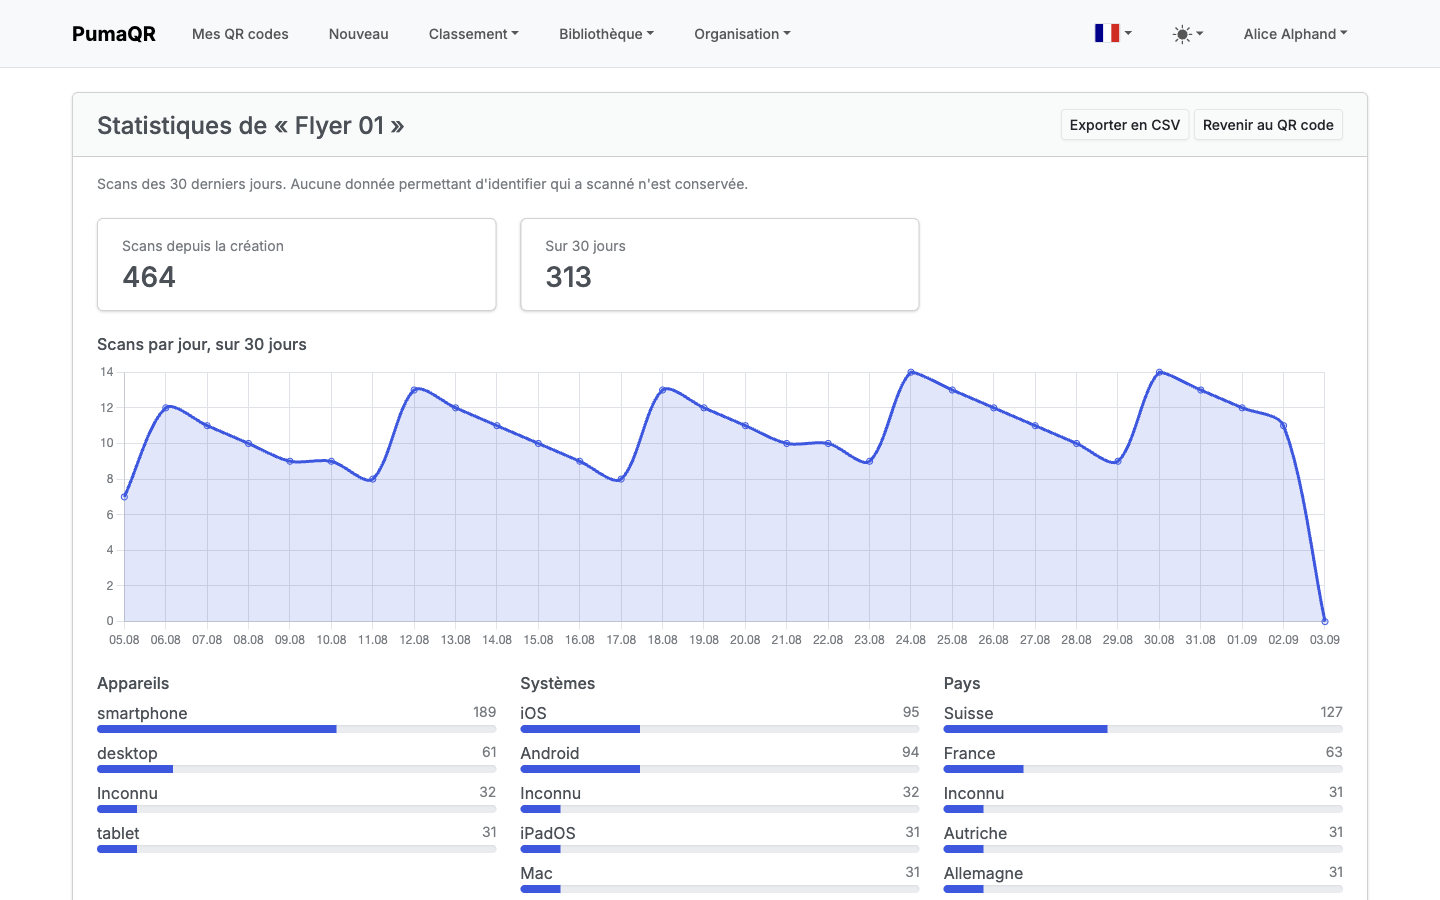Open the sun theme switcher
Image resolution: width=1440 pixels, height=900 pixels.
tap(1188, 34)
